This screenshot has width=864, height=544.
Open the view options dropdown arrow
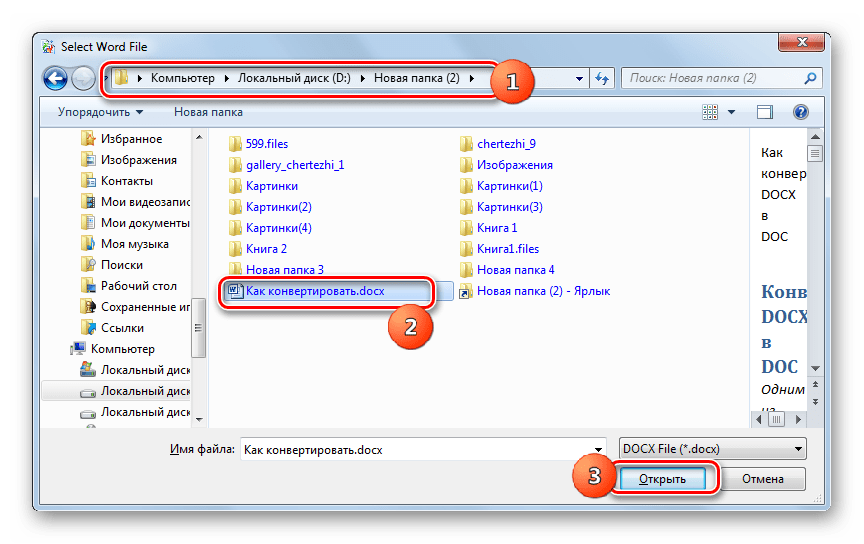(731, 112)
